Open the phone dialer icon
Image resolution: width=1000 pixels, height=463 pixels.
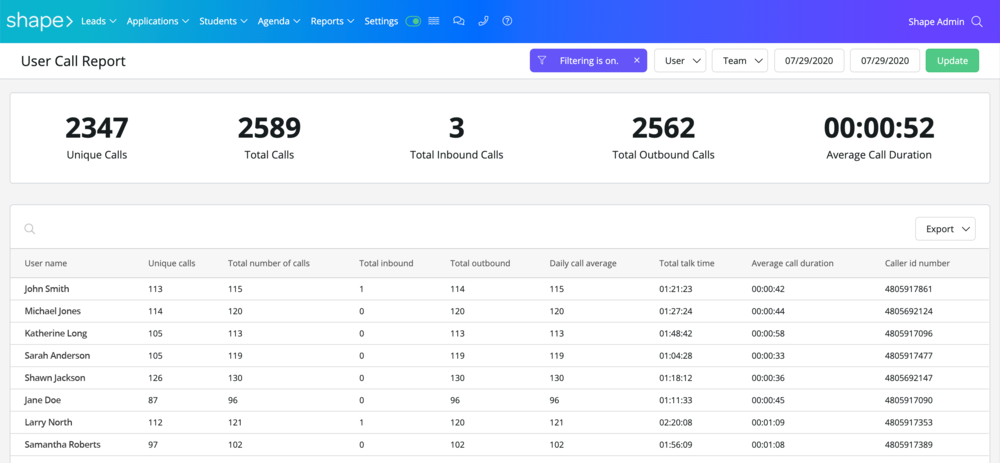point(483,21)
